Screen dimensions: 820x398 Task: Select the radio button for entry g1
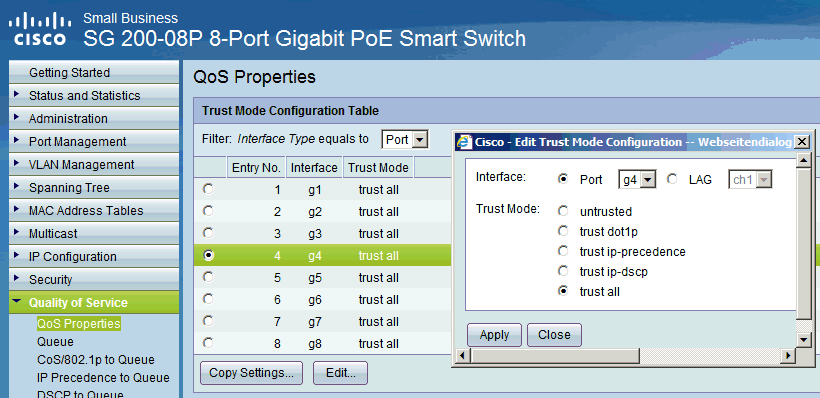(208, 190)
